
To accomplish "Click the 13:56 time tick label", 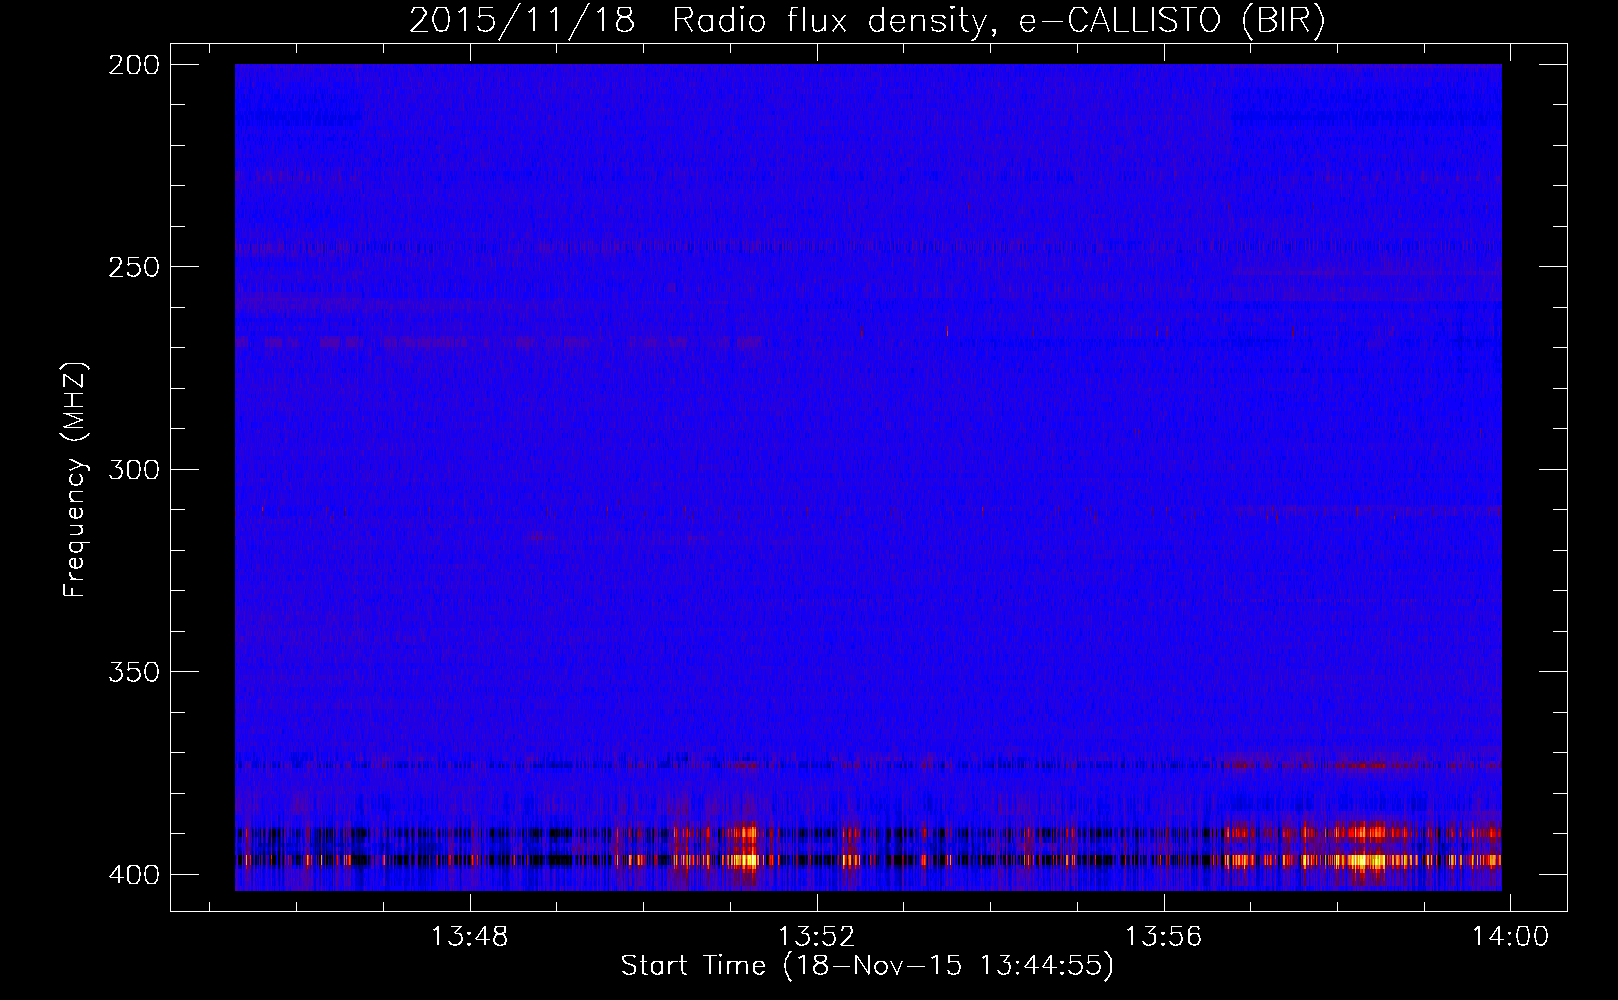I will (x=1164, y=936).
